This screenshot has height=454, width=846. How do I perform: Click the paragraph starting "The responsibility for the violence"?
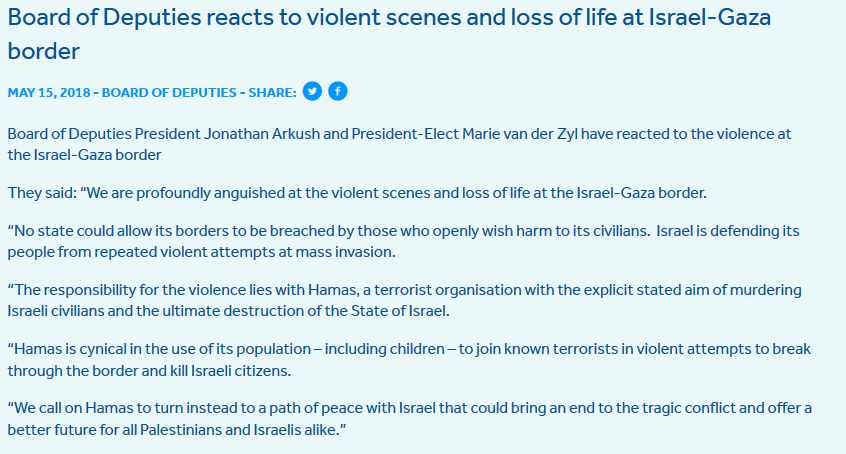tap(404, 300)
